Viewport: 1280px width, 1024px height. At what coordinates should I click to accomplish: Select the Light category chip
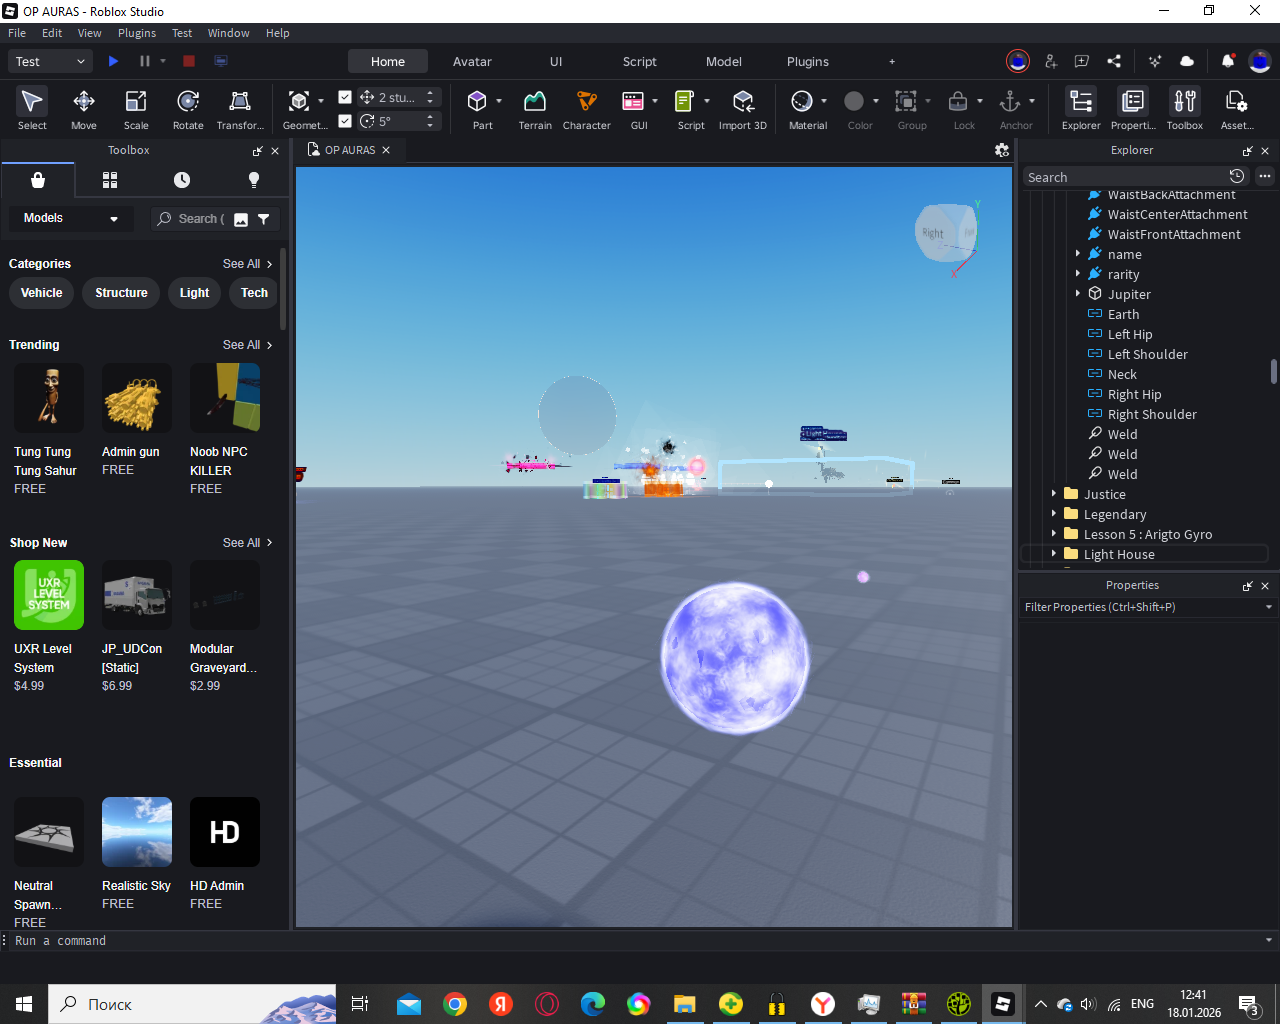pos(194,293)
